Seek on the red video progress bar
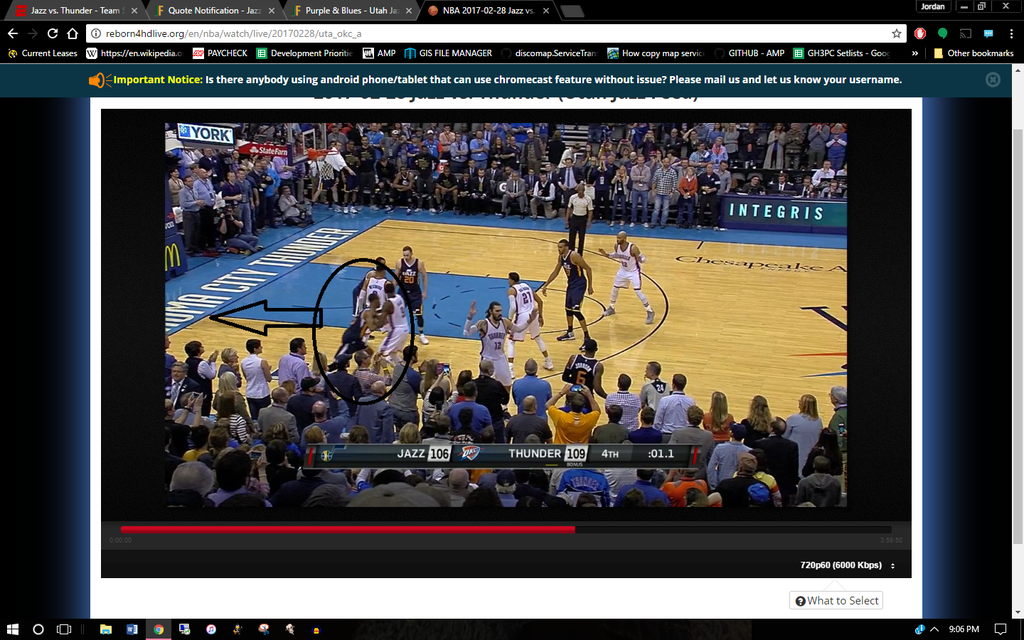 505,530
